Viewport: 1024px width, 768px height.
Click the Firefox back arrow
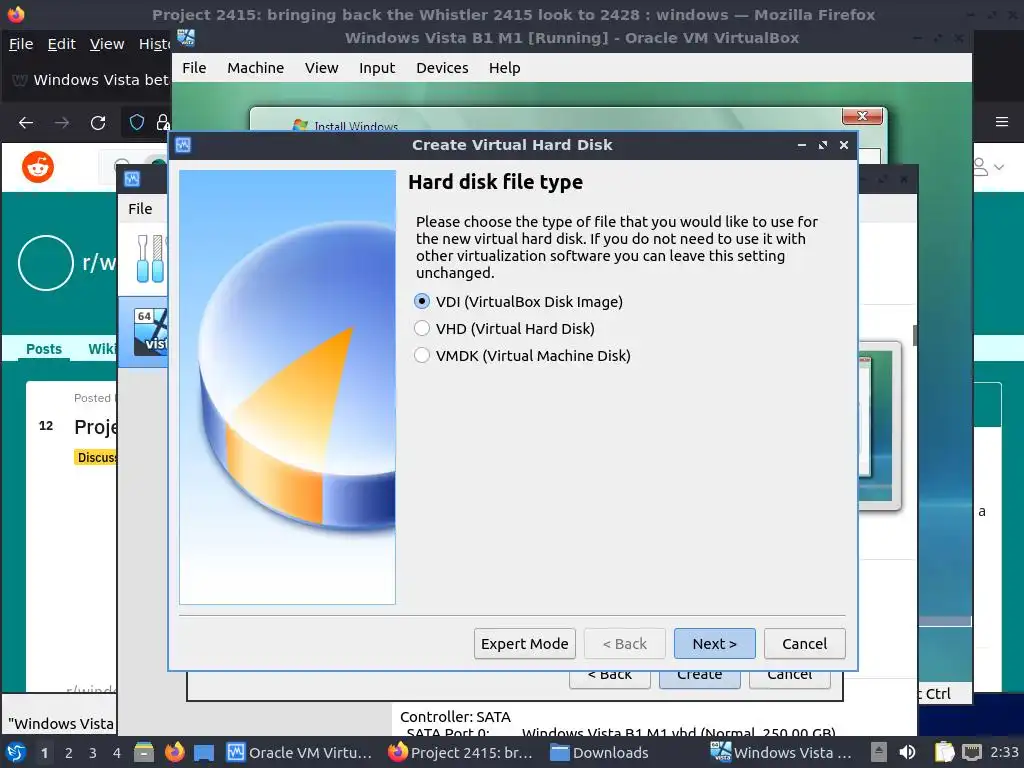click(26, 122)
